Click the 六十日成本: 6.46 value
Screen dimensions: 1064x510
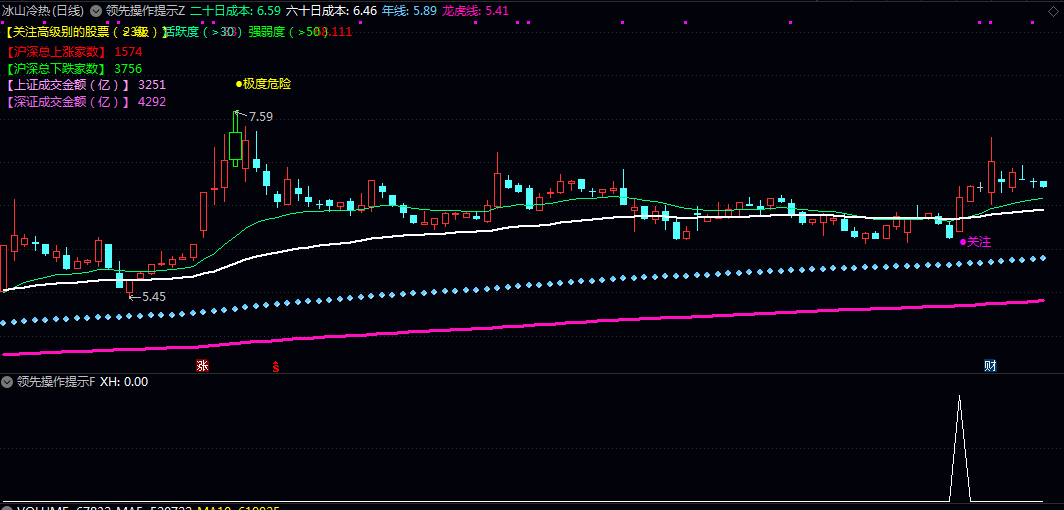coord(331,11)
